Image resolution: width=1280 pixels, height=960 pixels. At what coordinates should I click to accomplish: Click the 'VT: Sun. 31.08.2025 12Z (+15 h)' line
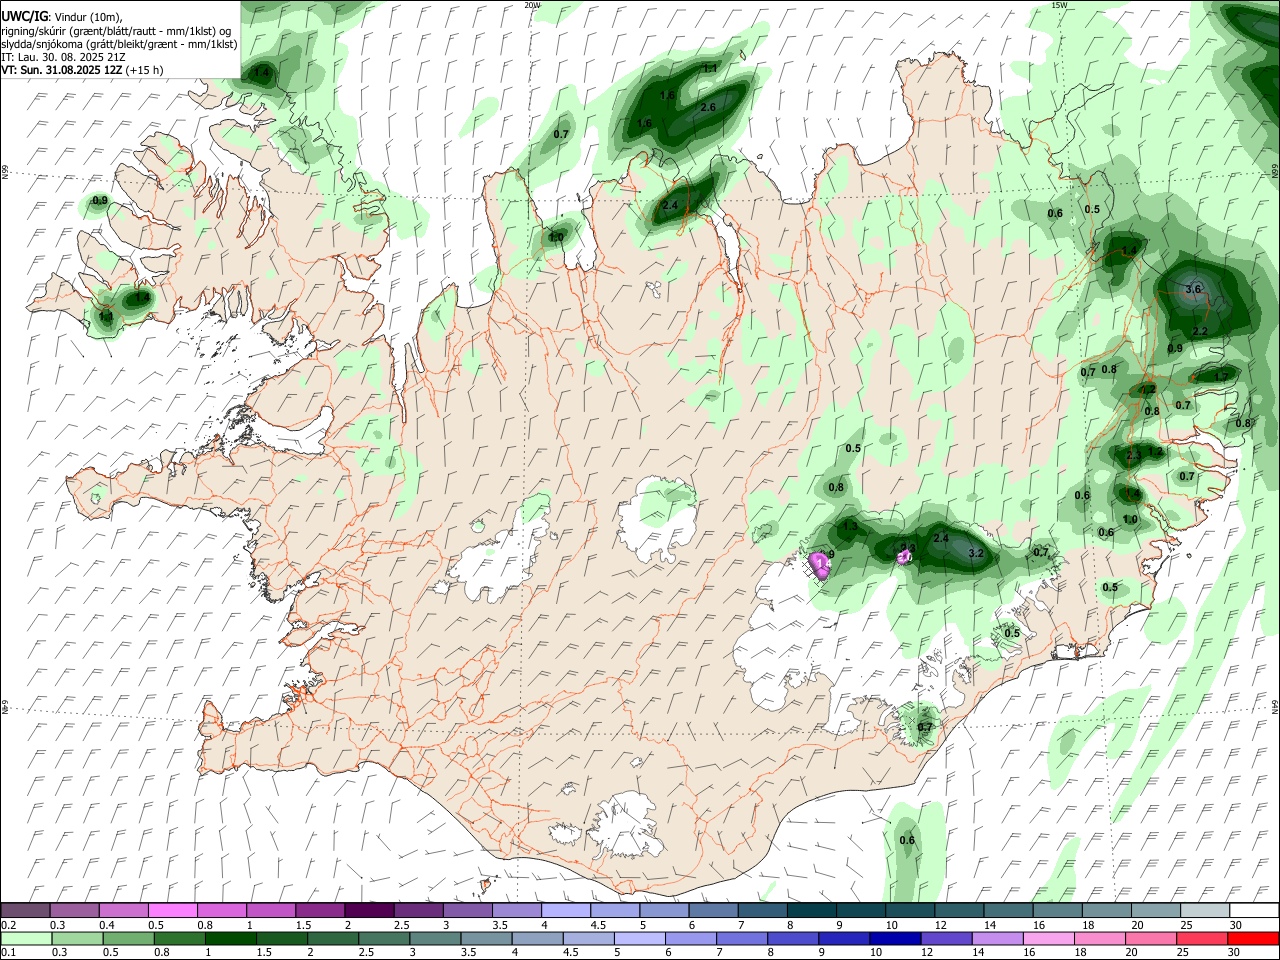pyautogui.click(x=82, y=71)
